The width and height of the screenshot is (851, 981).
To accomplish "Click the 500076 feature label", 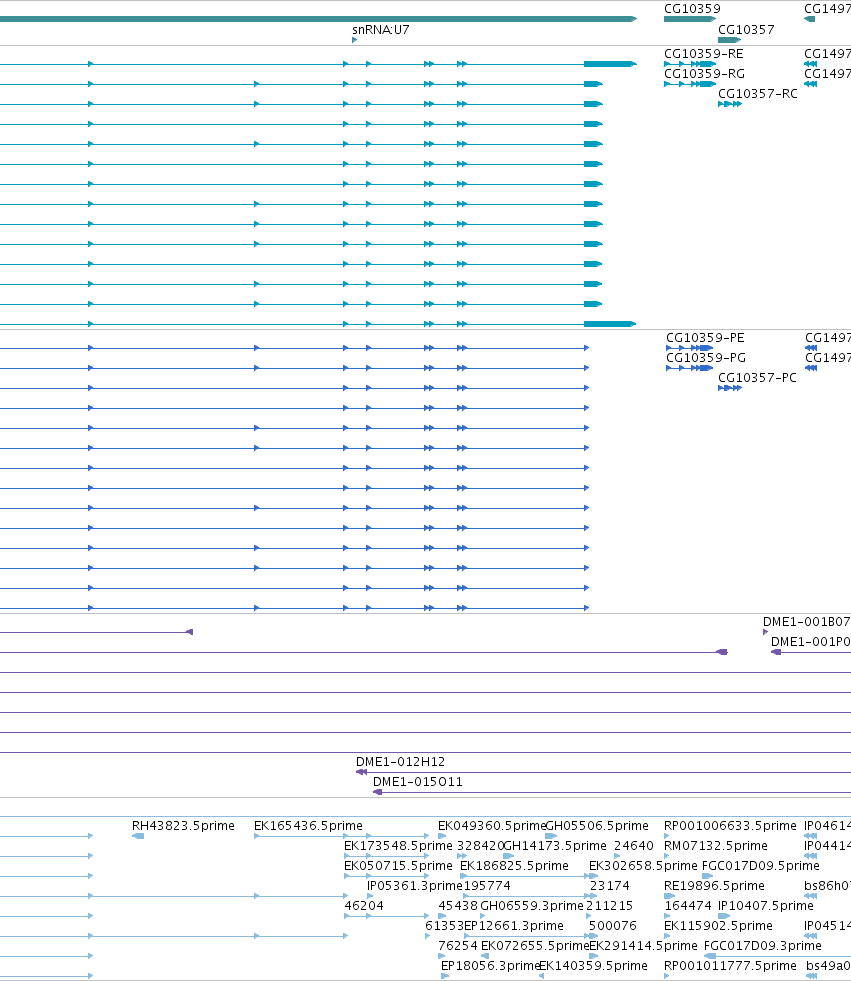I will (613, 926).
